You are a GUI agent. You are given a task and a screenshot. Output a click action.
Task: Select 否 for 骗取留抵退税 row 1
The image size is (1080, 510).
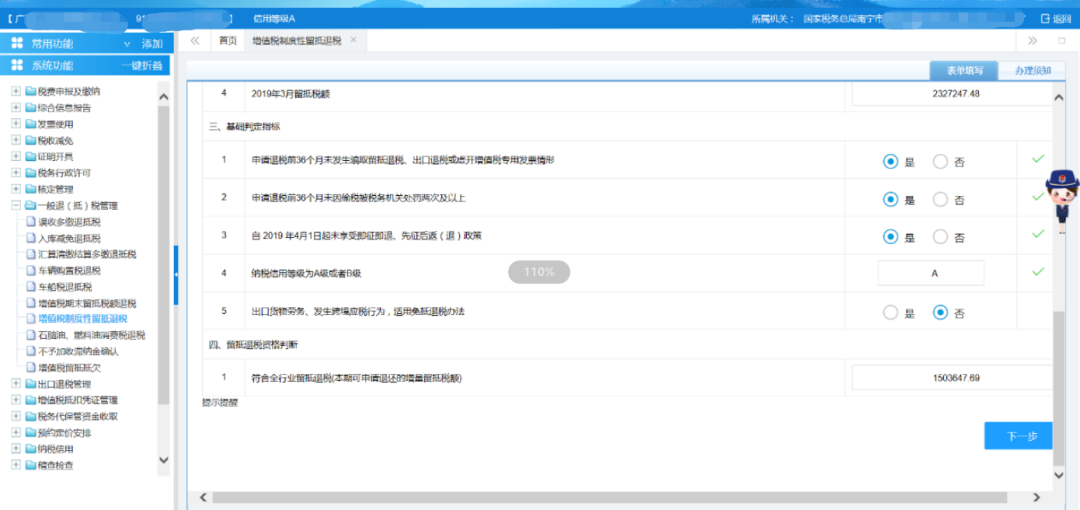tap(940, 162)
